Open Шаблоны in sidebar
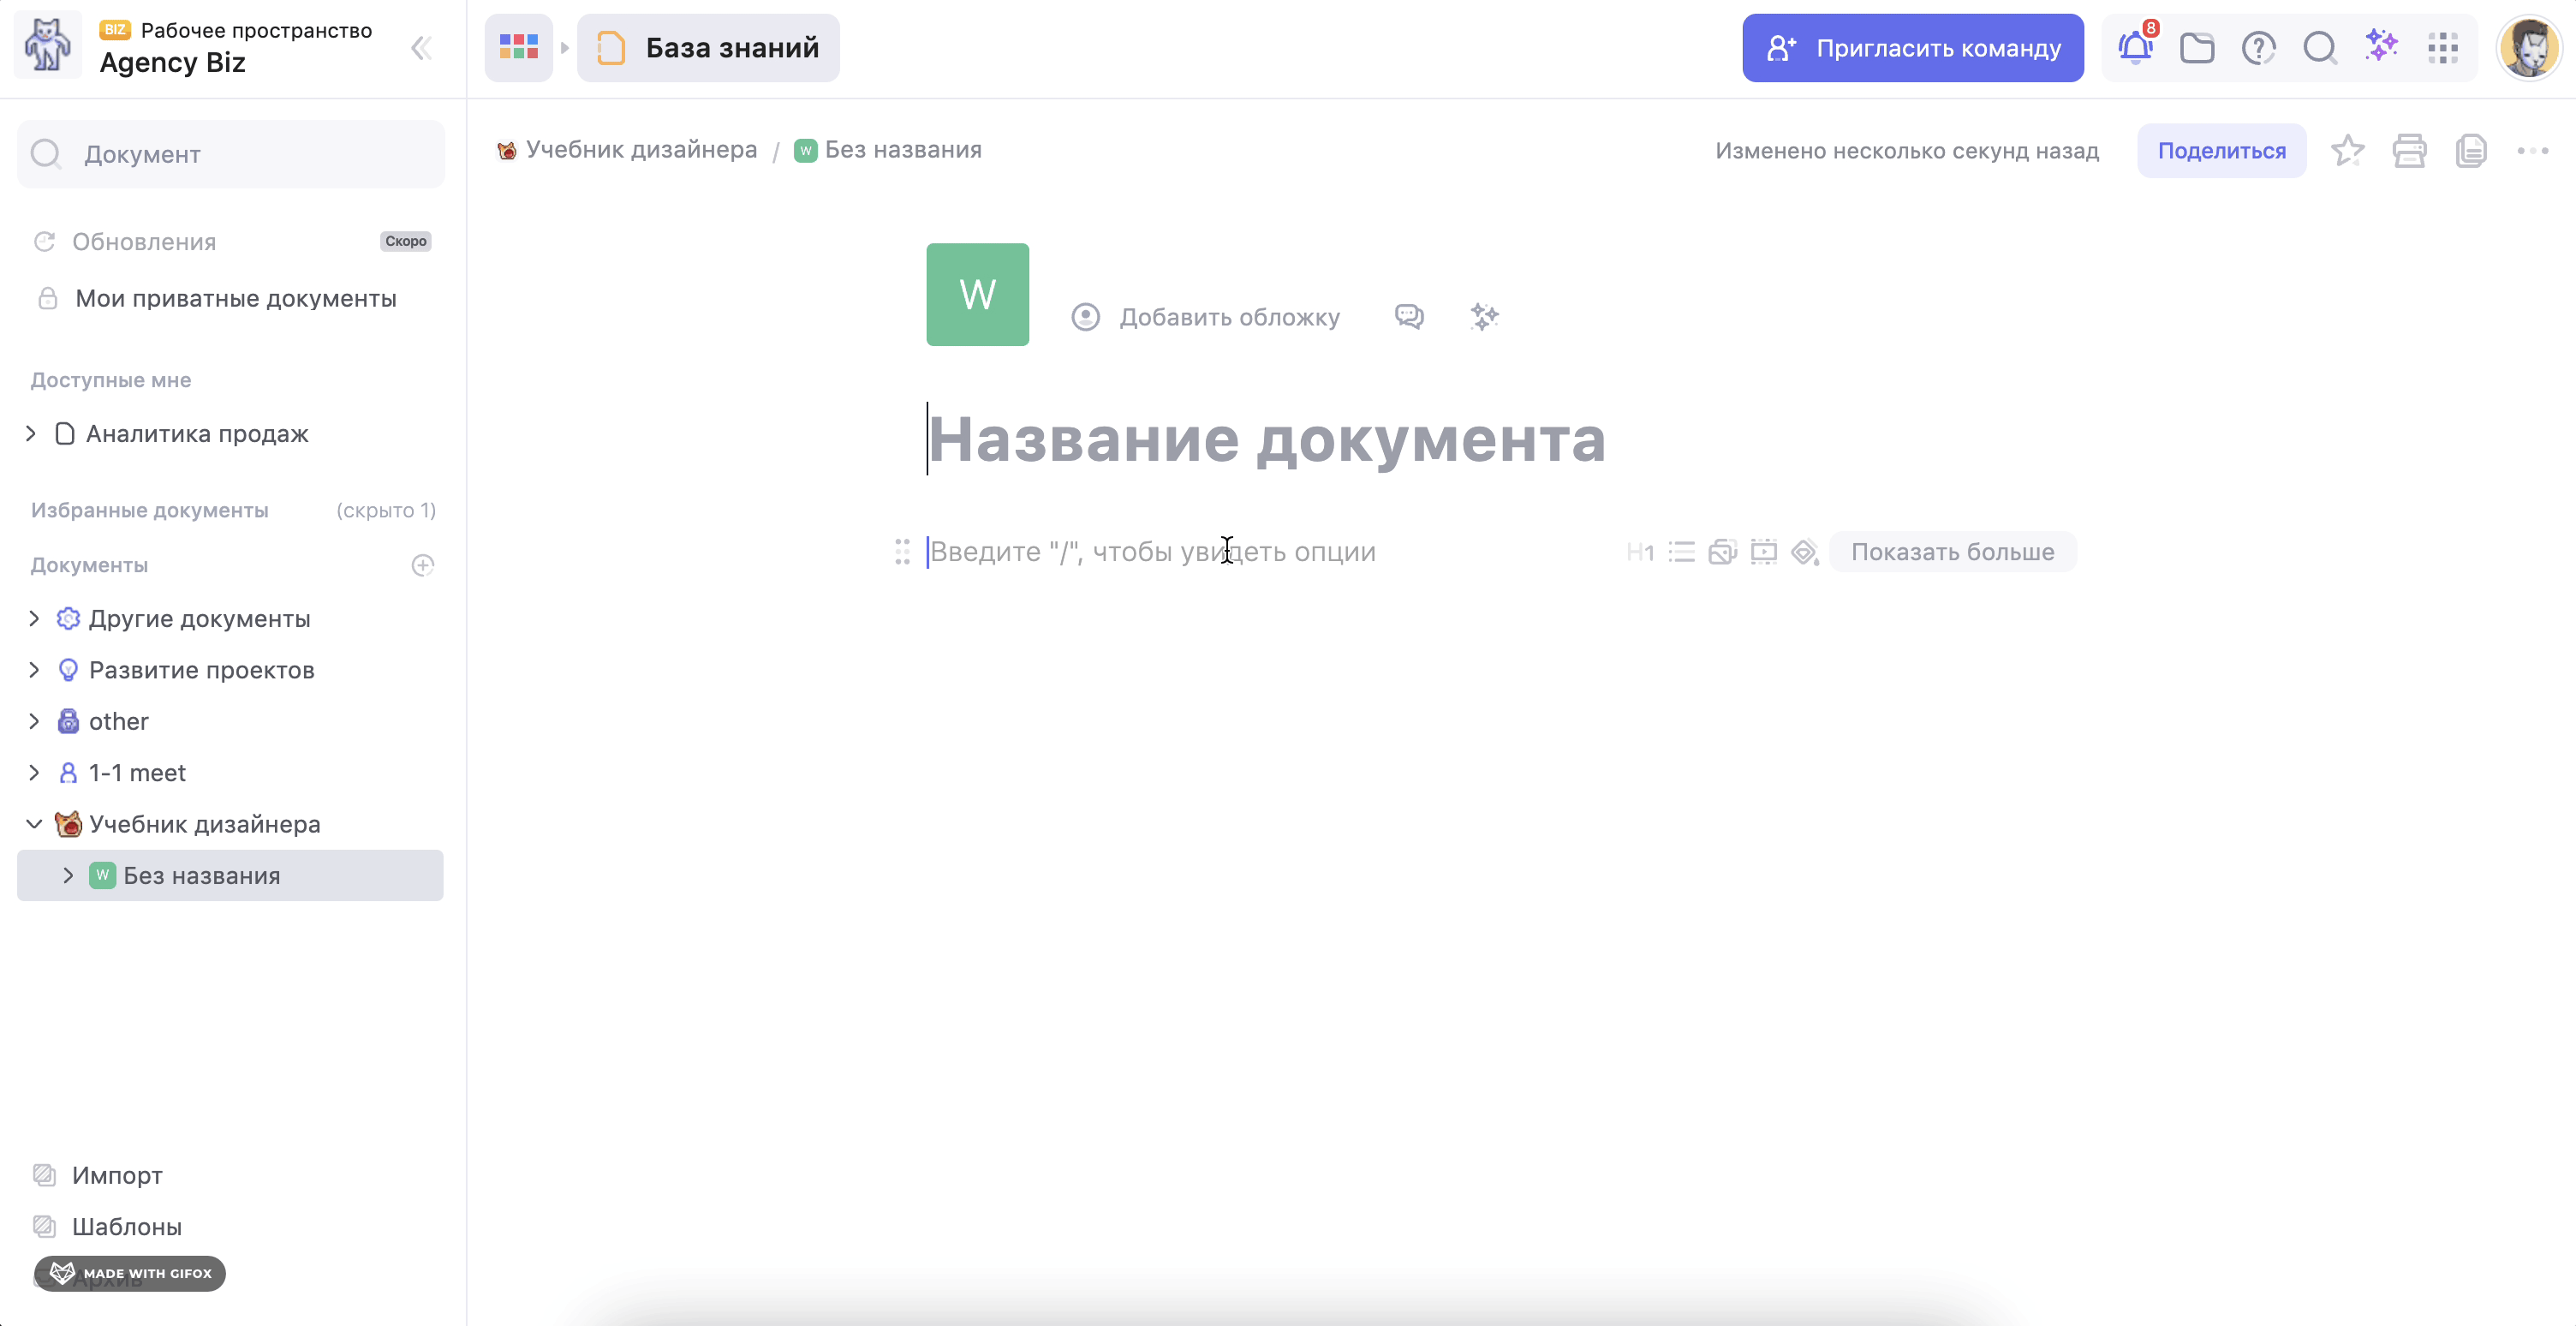The image size is (2576, 1326). click(126, 1226)
